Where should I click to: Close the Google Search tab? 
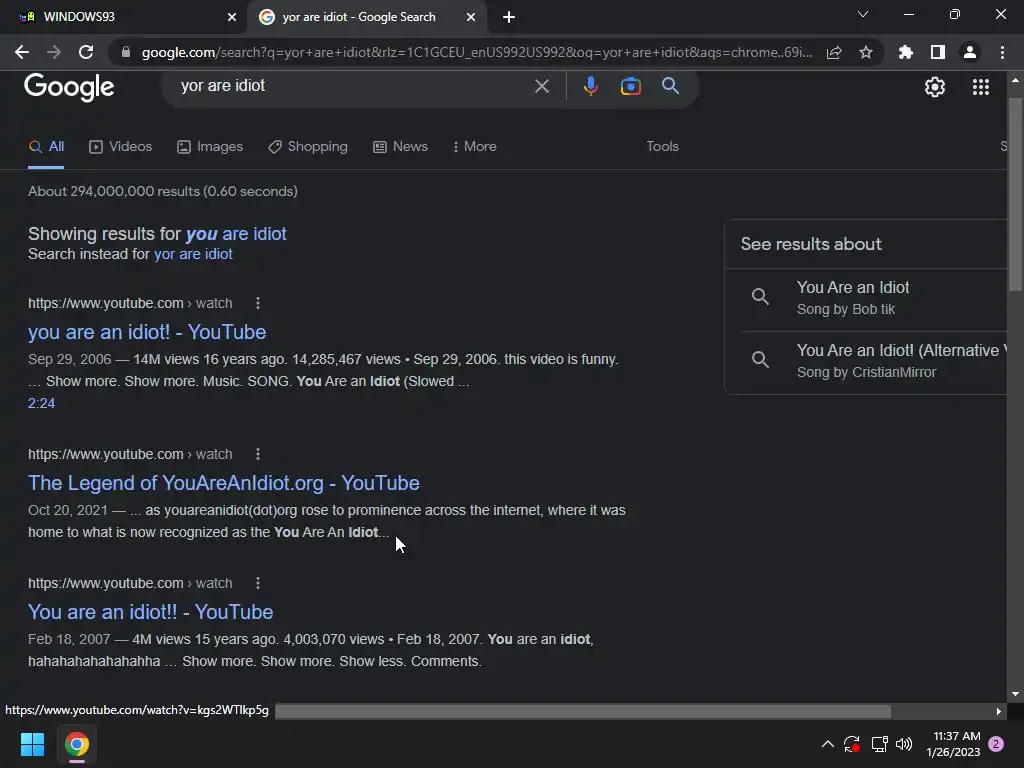(471, 17)
